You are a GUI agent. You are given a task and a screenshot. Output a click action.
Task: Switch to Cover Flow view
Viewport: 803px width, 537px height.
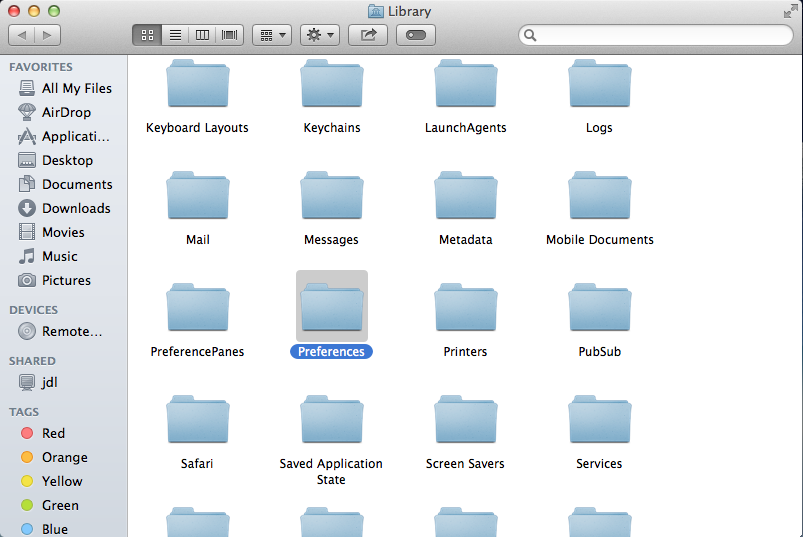tap(230, 35)
